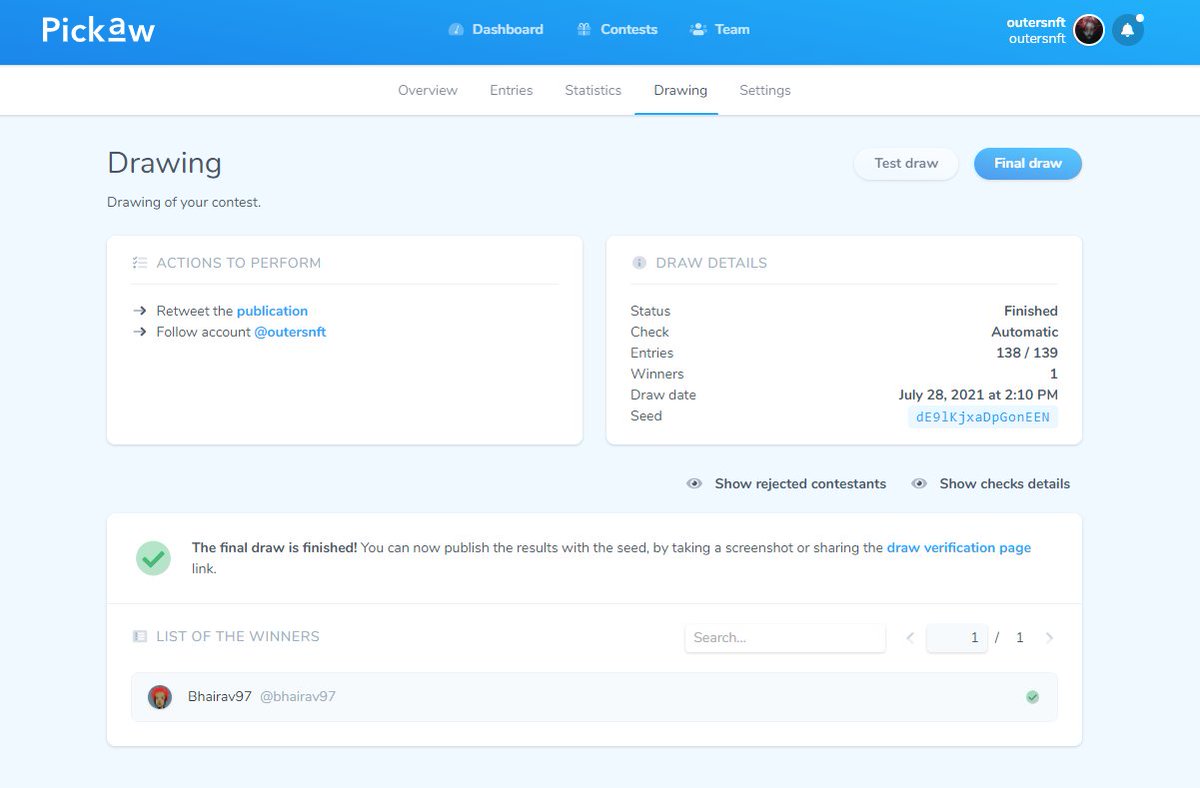The image size is (1200, 788).
Task: Select the winner row Bhairav97
Action: 594,697
